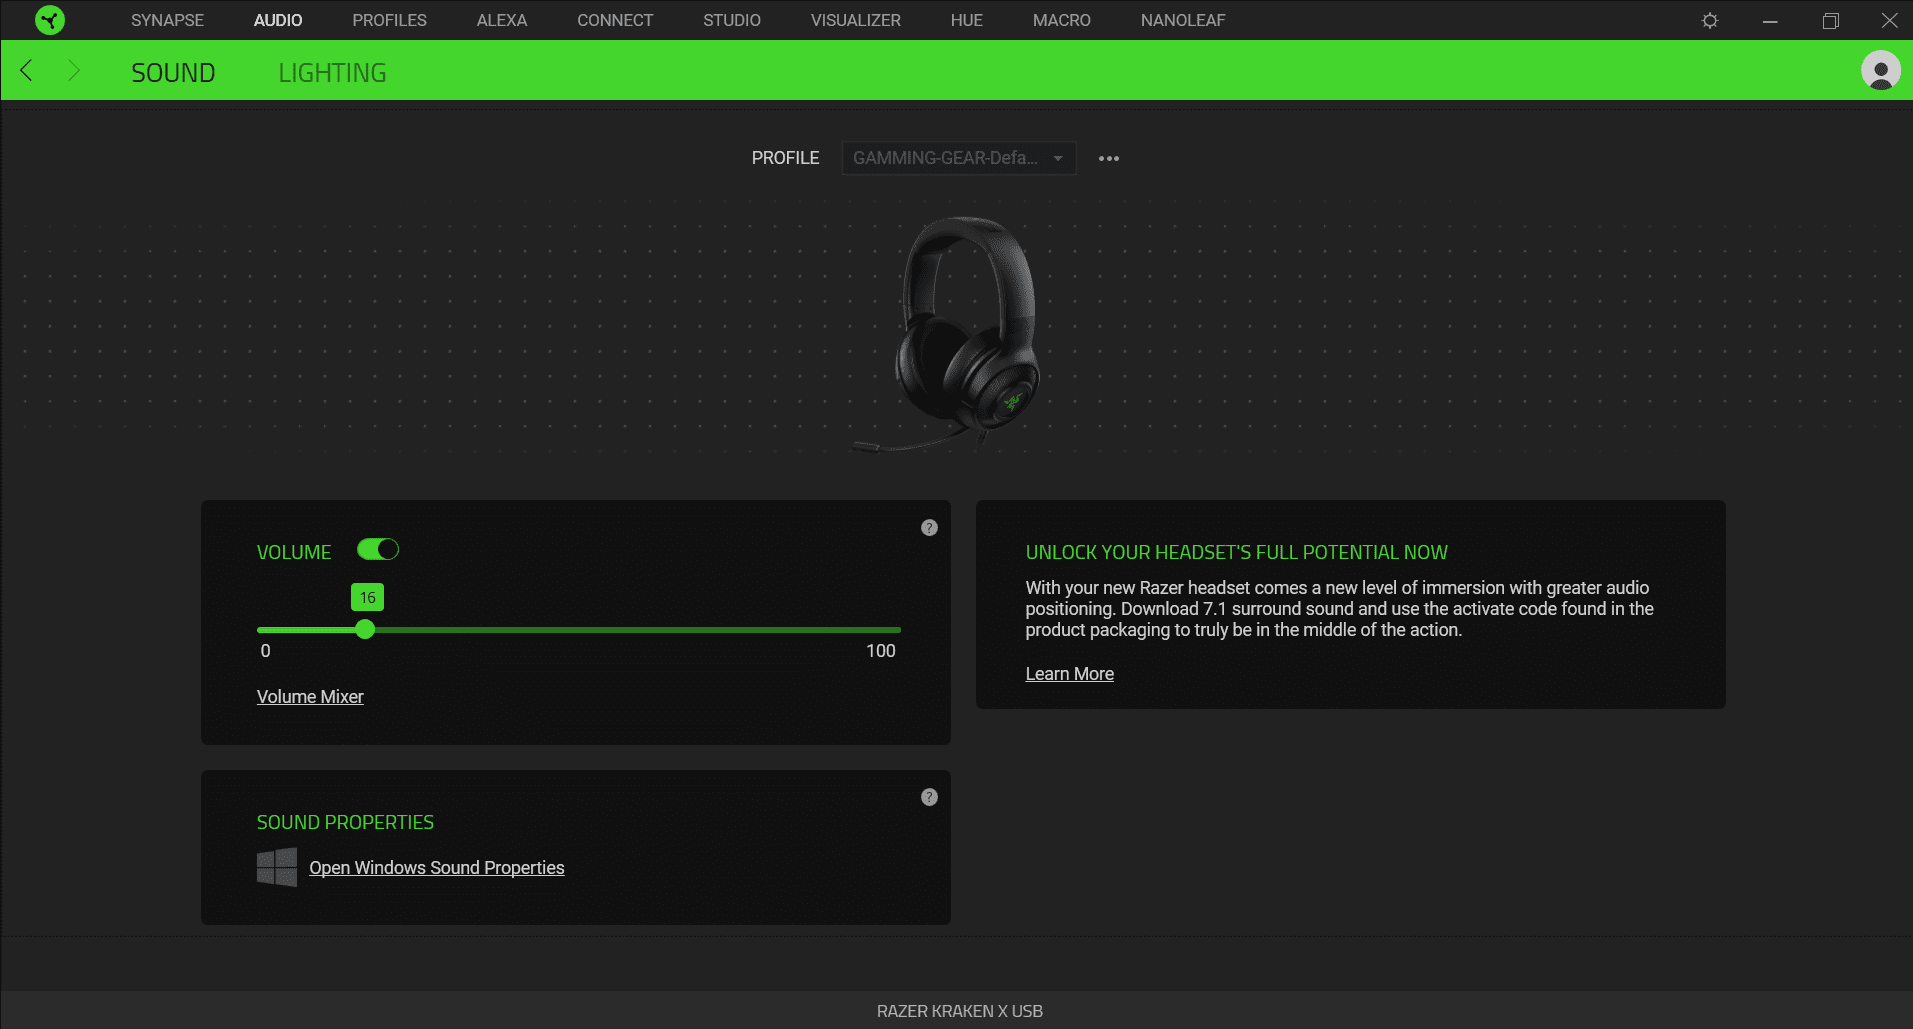This screenshot has width=1913, height=1029.
Task: Click the volume slider handle
Action: point(365,629)
